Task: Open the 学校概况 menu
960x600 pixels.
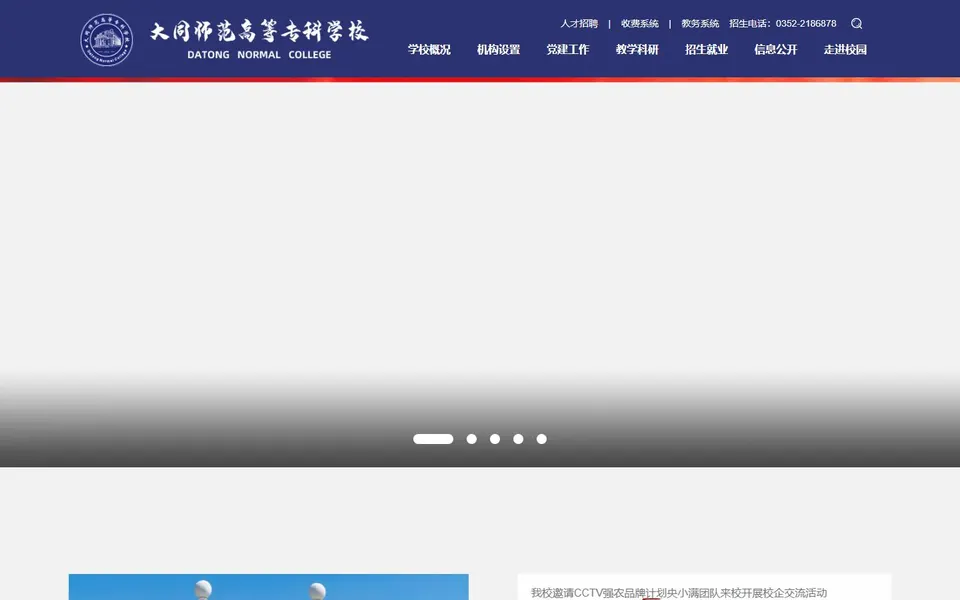Action: pos(429,50)
